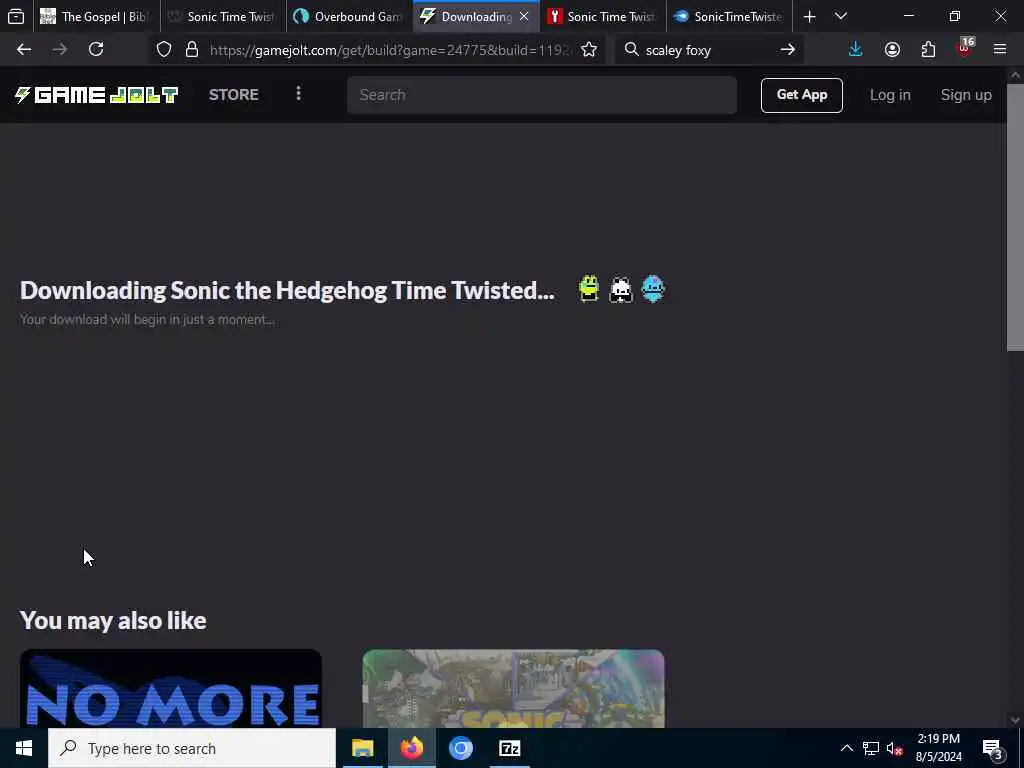Open Firefox account icon

point(892,50)
